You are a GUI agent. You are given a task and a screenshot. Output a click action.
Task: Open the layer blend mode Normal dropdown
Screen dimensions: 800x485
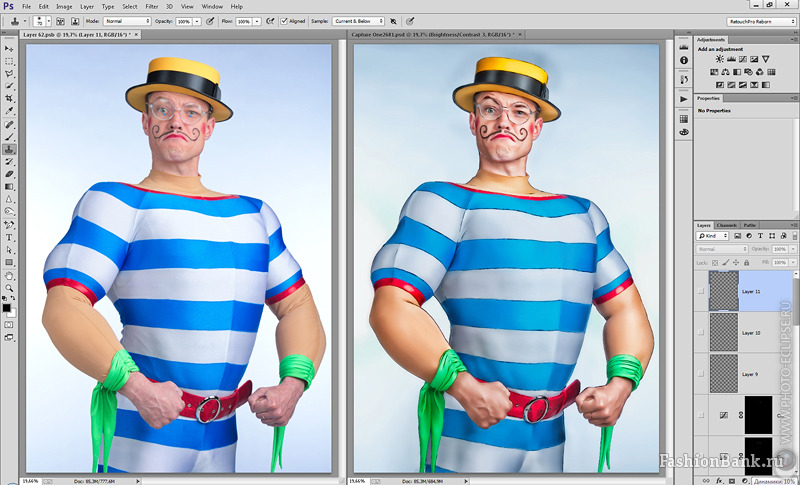pyautogui.click(x=721, y=249)
